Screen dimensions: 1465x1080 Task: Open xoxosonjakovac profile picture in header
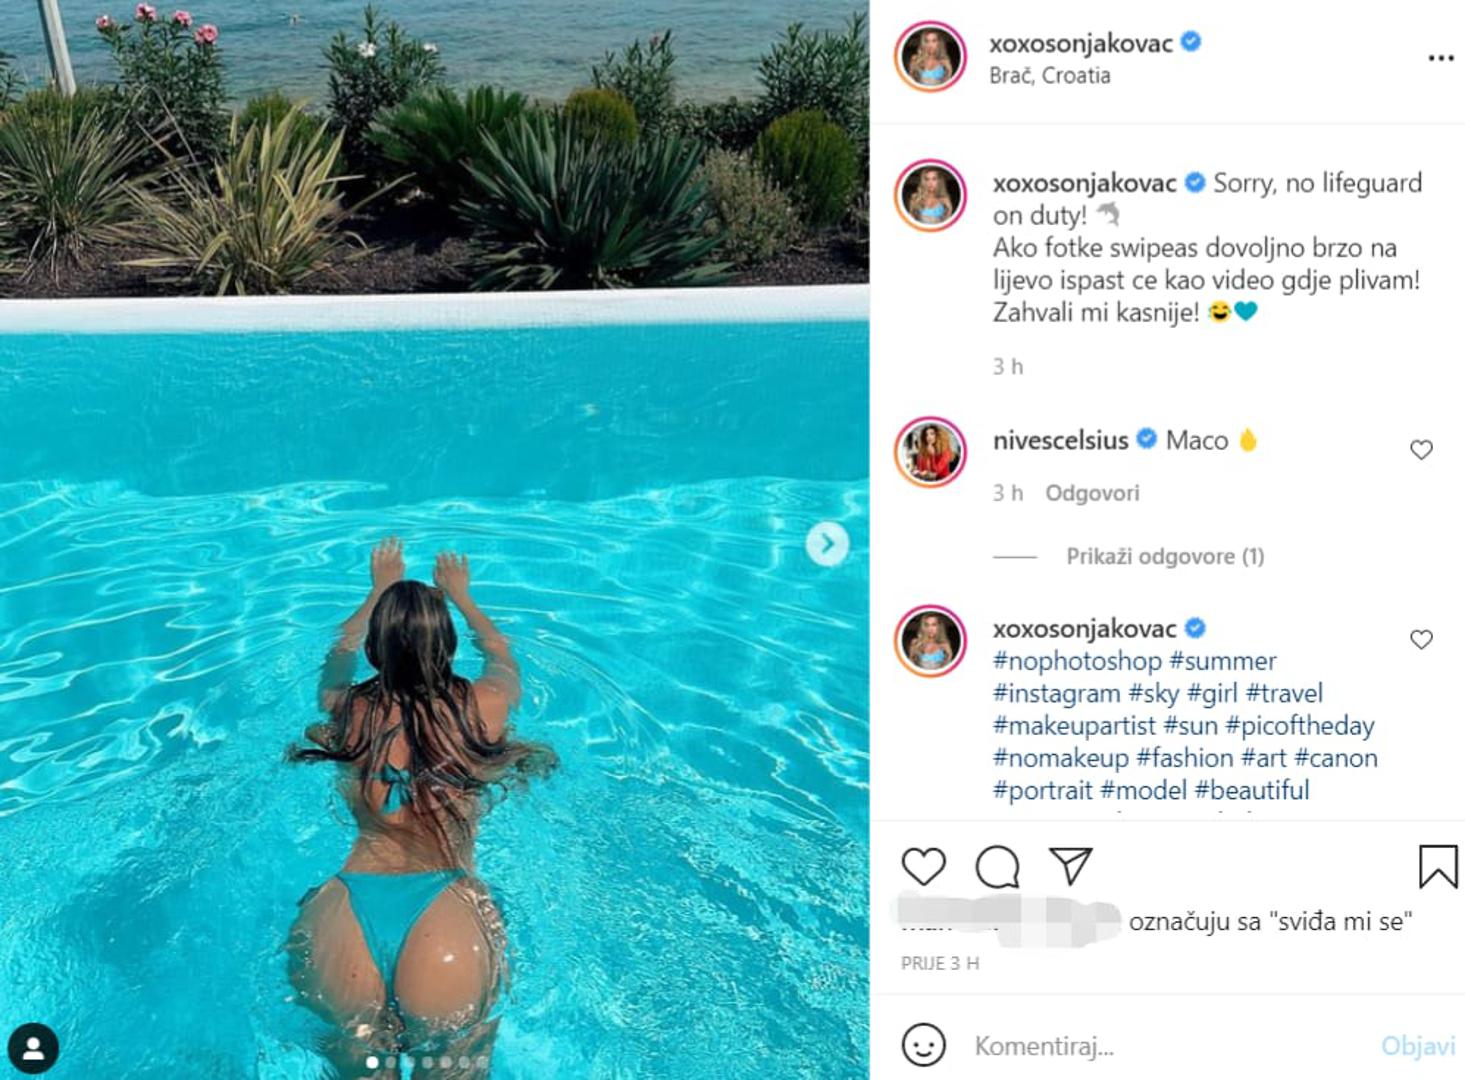pos(931,57)
